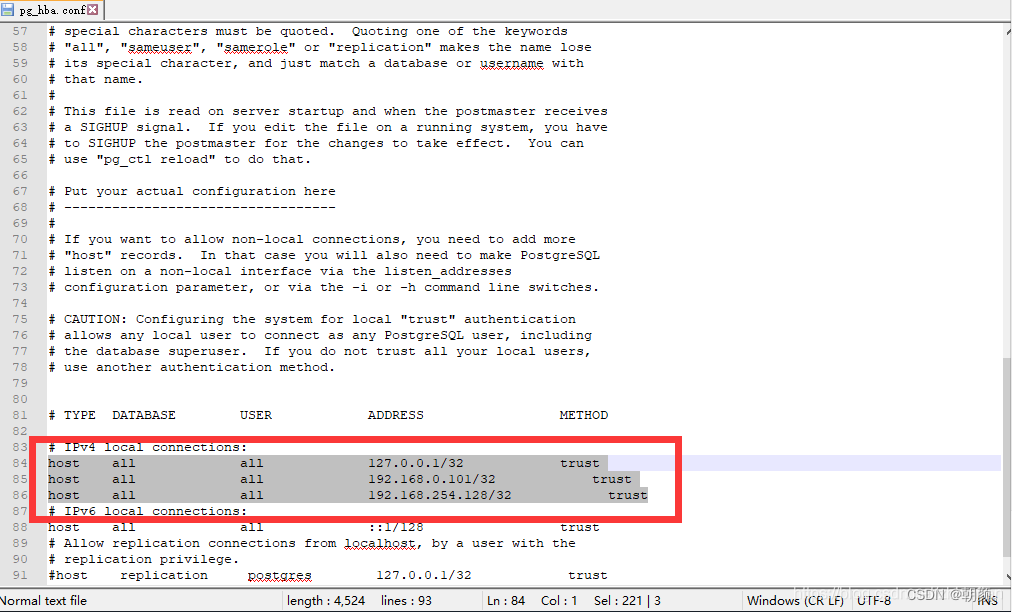This screenshot has width=1012, height=612.
Task: Click the underlined word 'localhost' on line 89
Action: (x=380, y=544)
